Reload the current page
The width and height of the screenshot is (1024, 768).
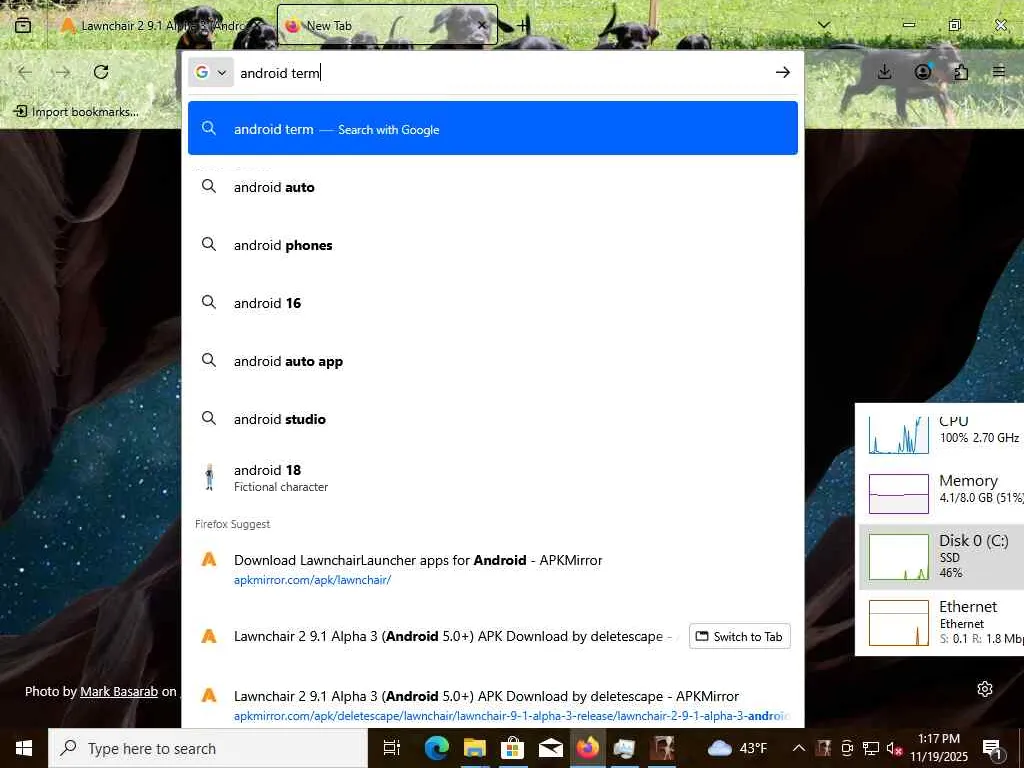click(x=101, y=72)
